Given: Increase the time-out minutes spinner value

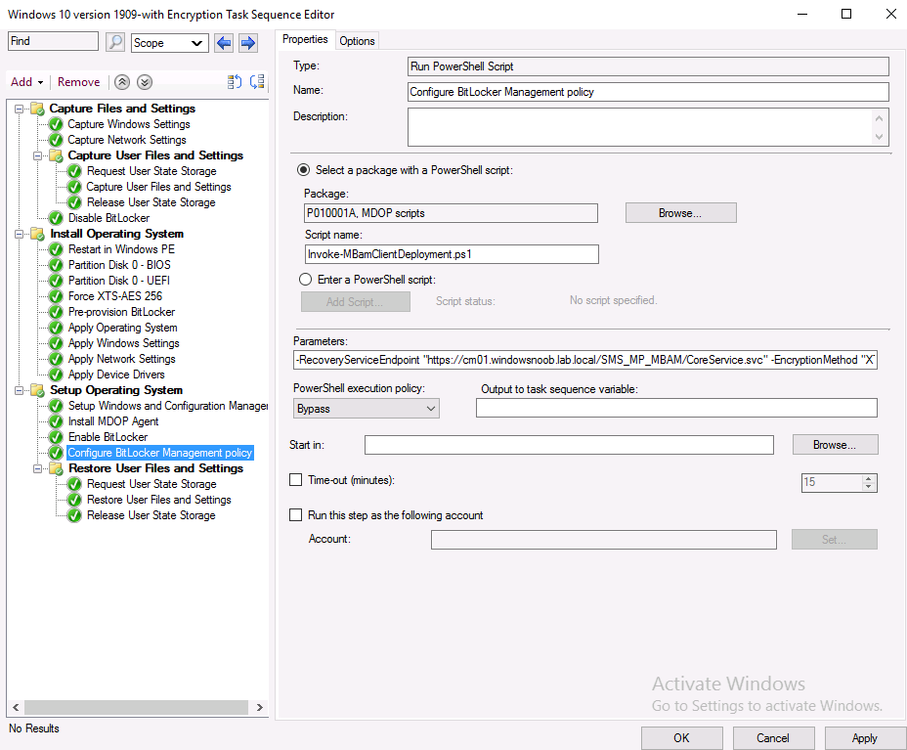Looking at the screenshot, I should (868, 478).
